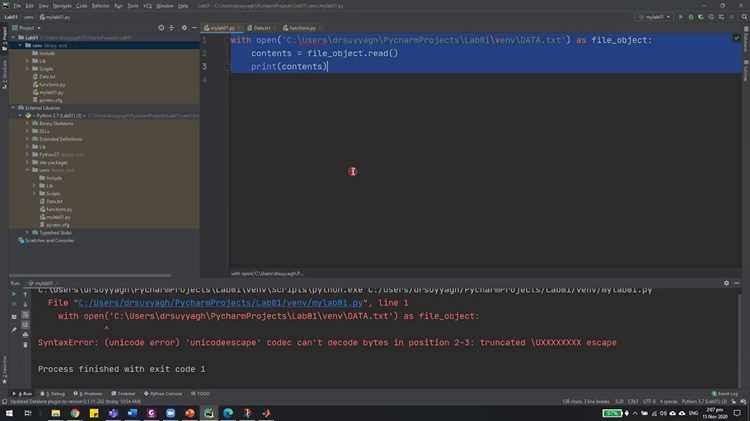Screen dimensions: 750x421
Task: Click the up arrow in Run toolbar
Action: pyautogui.click(x=25, y=294)
